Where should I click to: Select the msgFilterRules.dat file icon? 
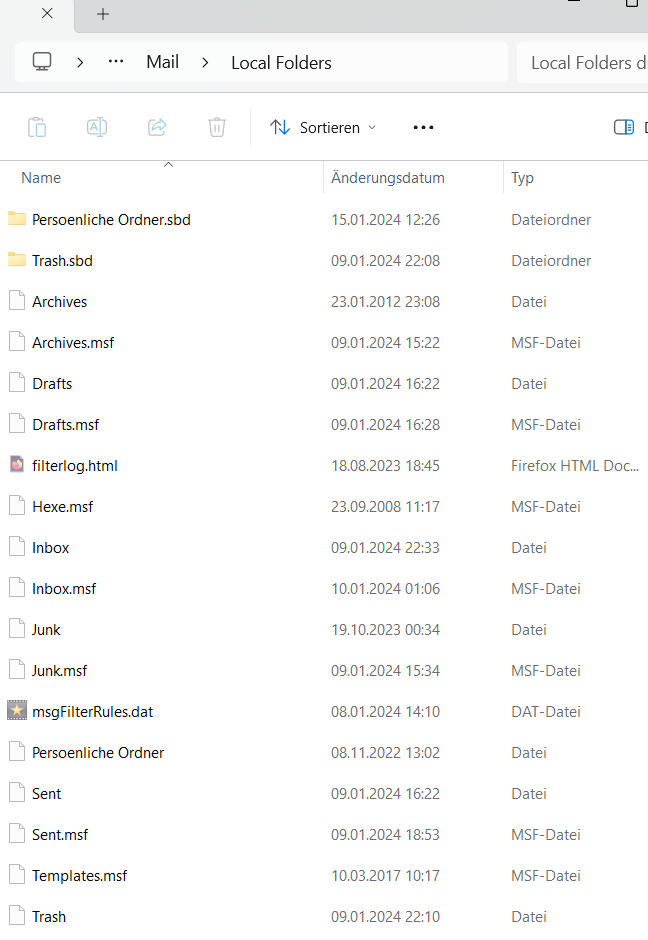(x=16, y=711)
